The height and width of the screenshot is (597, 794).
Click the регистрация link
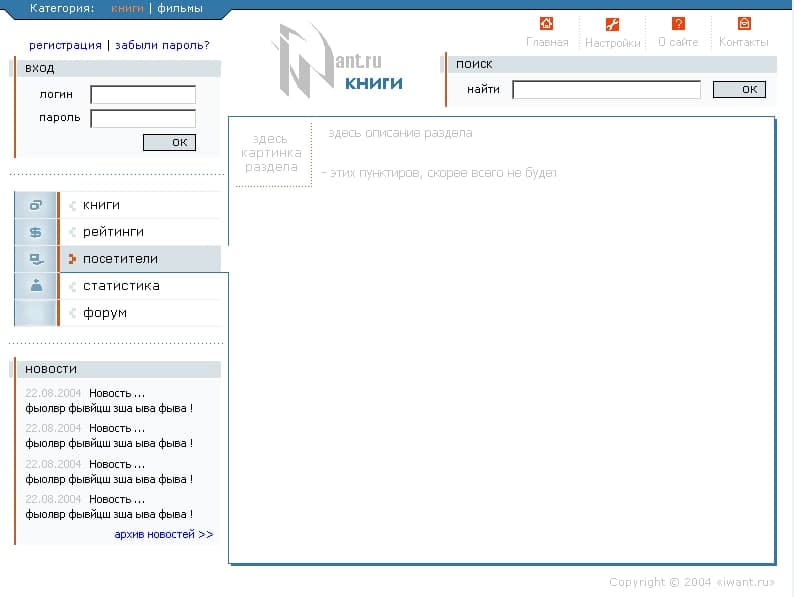click(x=65, y=45)
